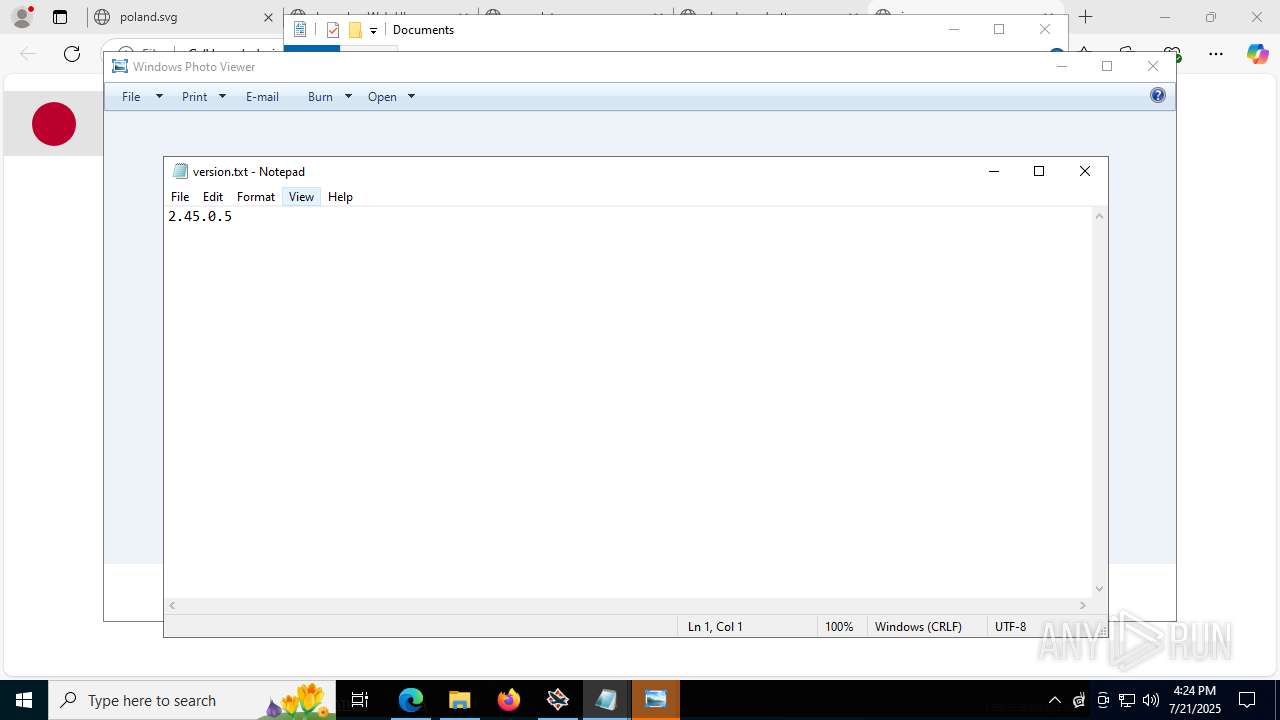This screenshot has width=1280, height=720.
Task: Open the Windows Start menu
Action: pyautogui.click(x=24, y=700)
